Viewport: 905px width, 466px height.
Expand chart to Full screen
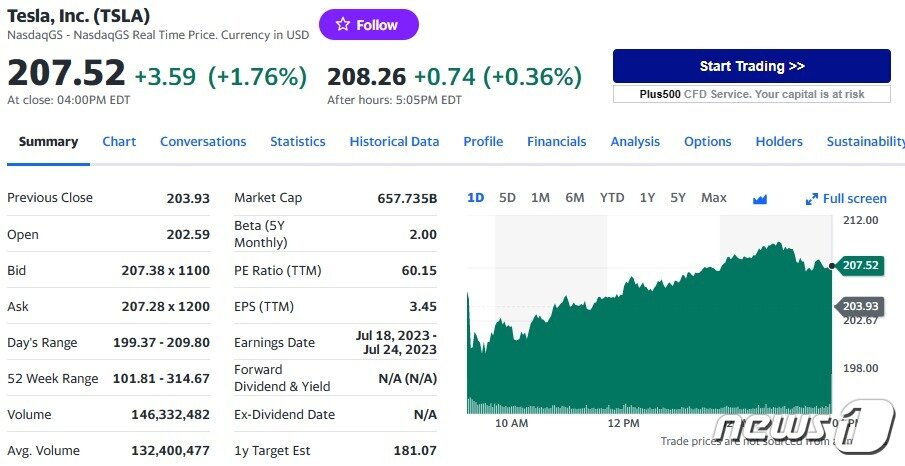pos(846,199)
